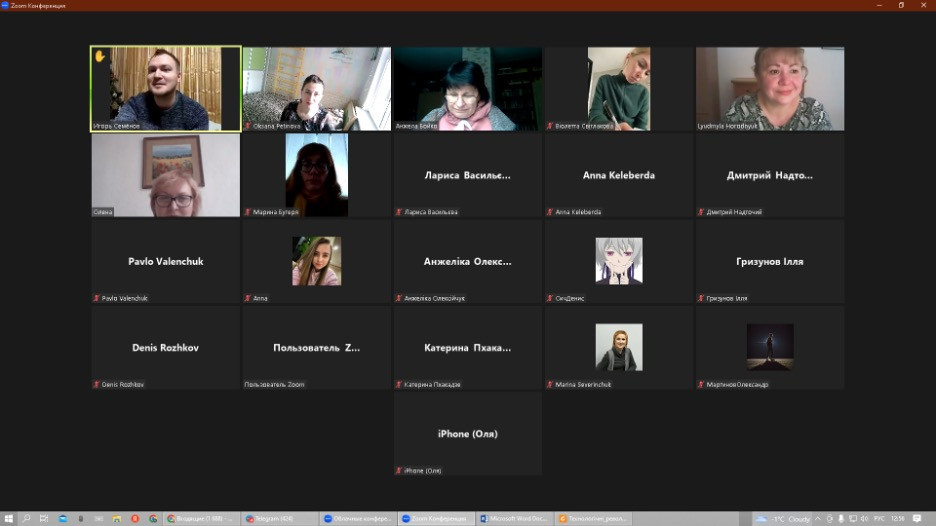Open Windows taskbar search
Screen dimensions: 936x526
click(x=26, y=519)
